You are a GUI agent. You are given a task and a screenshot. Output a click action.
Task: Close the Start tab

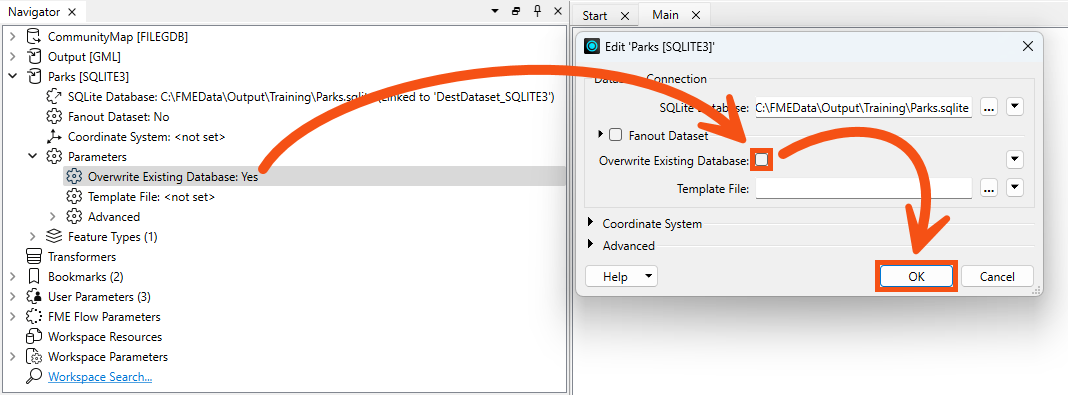pyautogui.click(x=625, y=15)
